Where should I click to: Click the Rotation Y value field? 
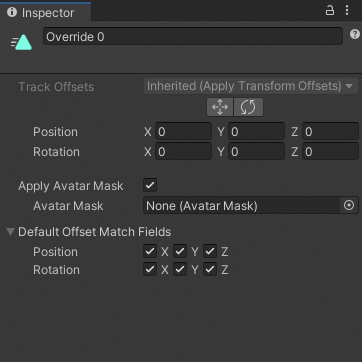[256, 152]
